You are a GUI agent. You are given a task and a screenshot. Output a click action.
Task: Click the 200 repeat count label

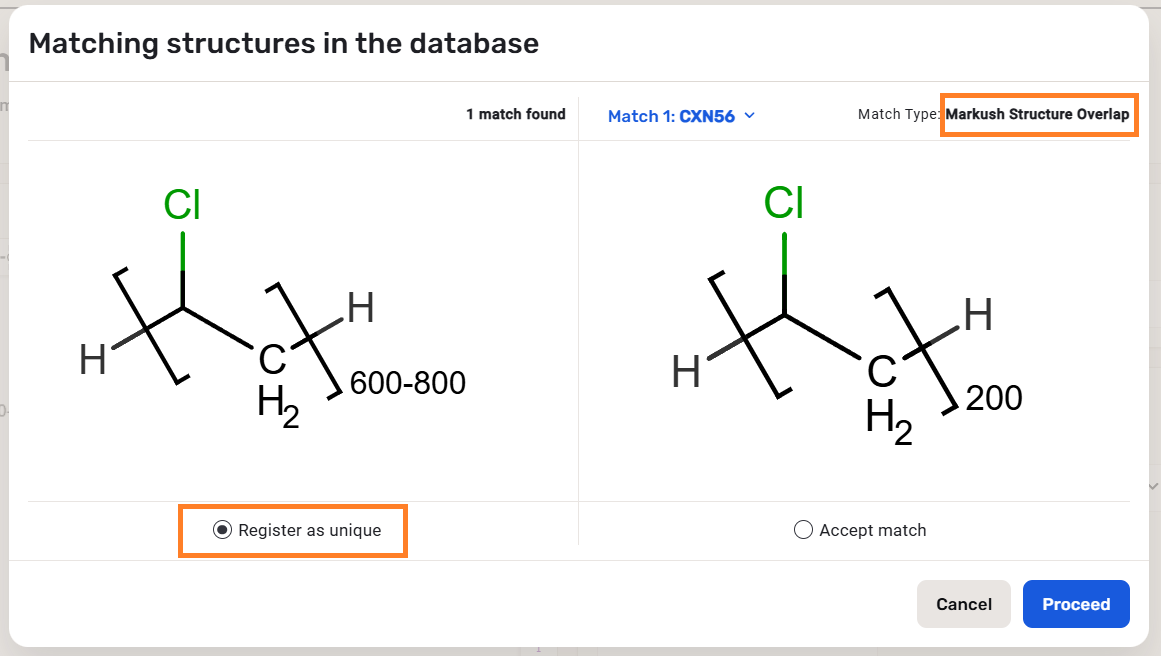pos(994,399)
